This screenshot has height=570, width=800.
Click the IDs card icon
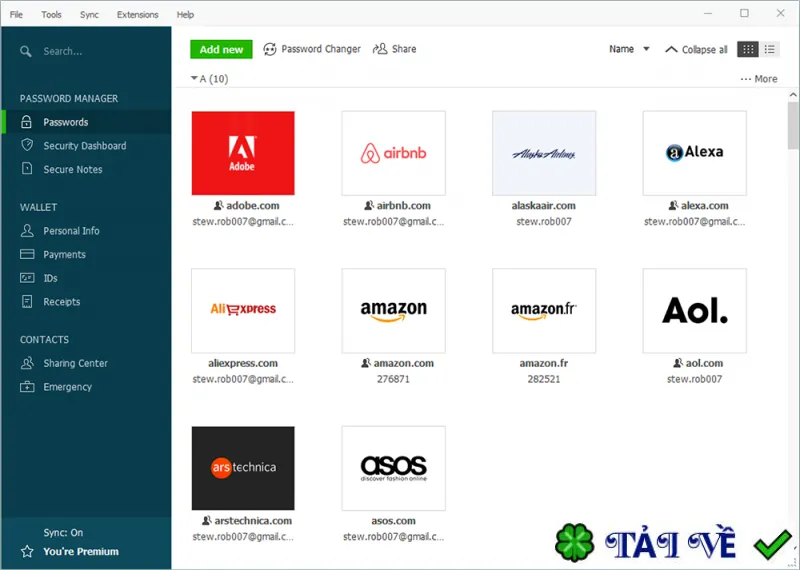pyautogui.click(x=27, y=278)
